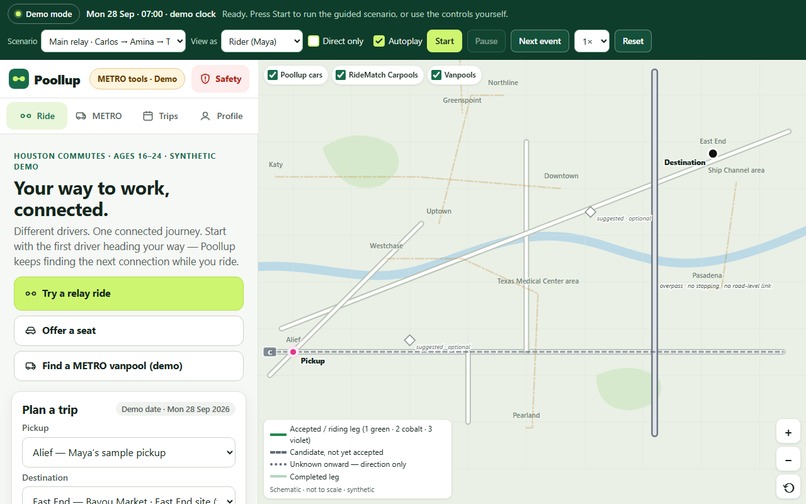Disable the Autoplay checkbox
806x504 pixels.
click(379, 41)
